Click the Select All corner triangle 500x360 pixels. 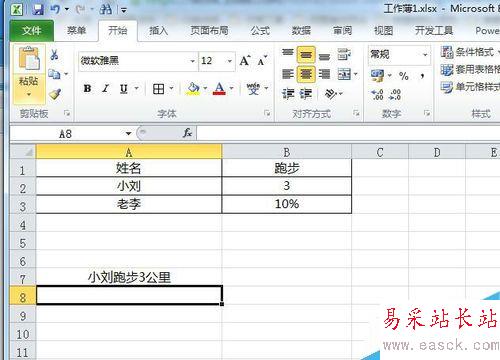pos(23,152)
